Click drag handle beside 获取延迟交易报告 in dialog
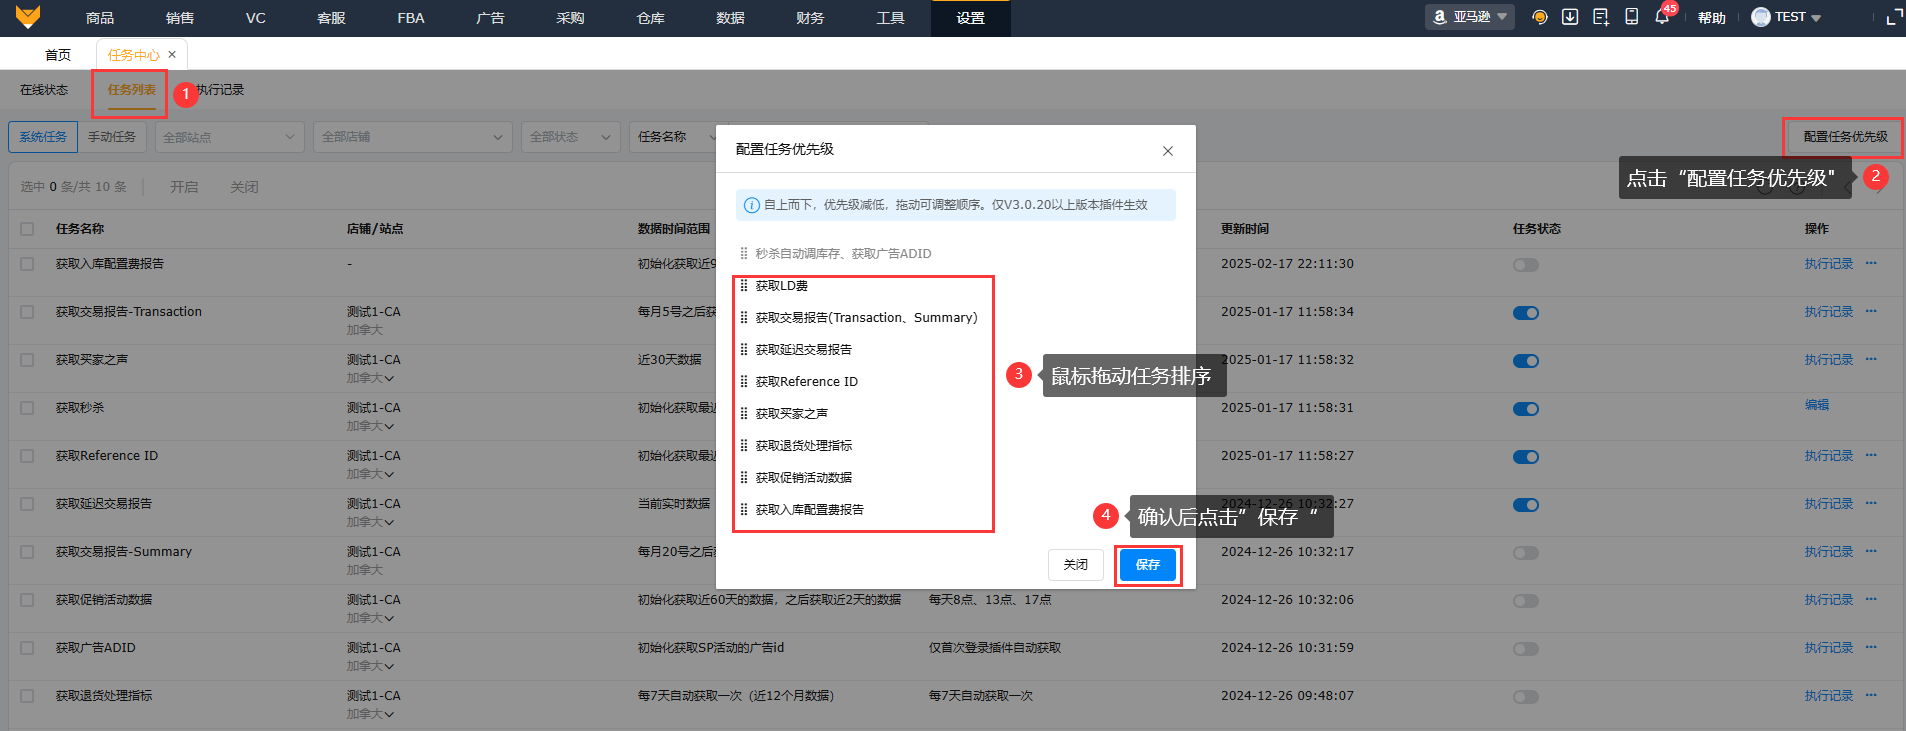This screenshot has width=1906, height=731. click(x=744, y=350)
